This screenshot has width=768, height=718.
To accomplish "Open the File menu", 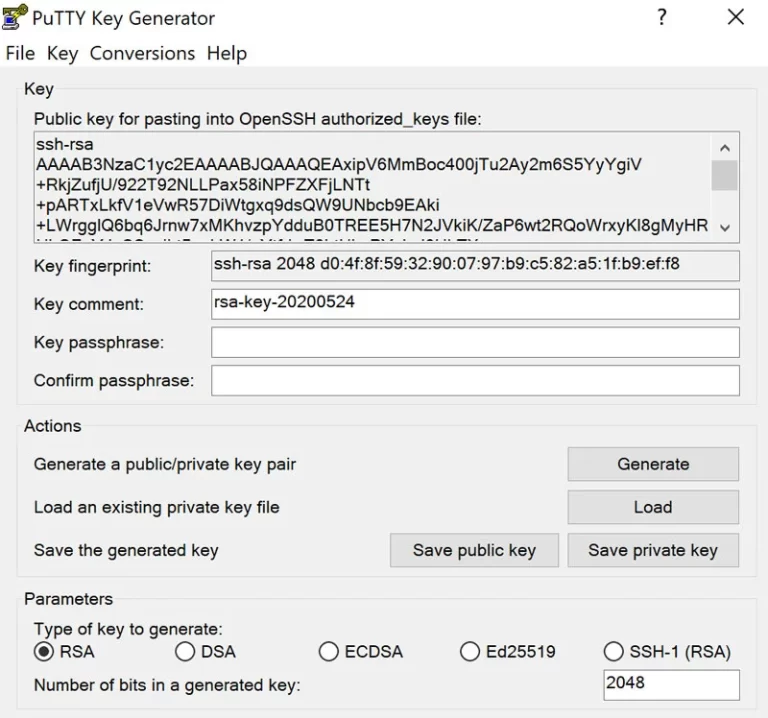I will [x=20, y=53].
